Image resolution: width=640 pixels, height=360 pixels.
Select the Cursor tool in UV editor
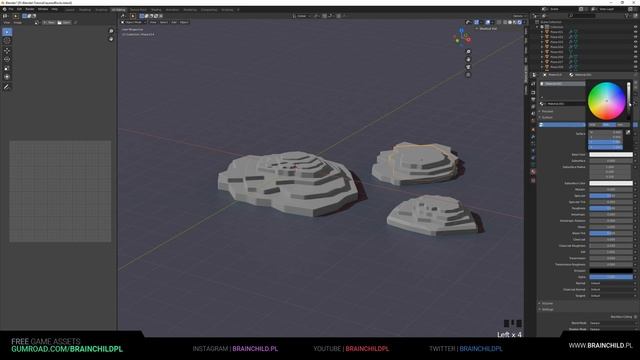pos(7,41)
